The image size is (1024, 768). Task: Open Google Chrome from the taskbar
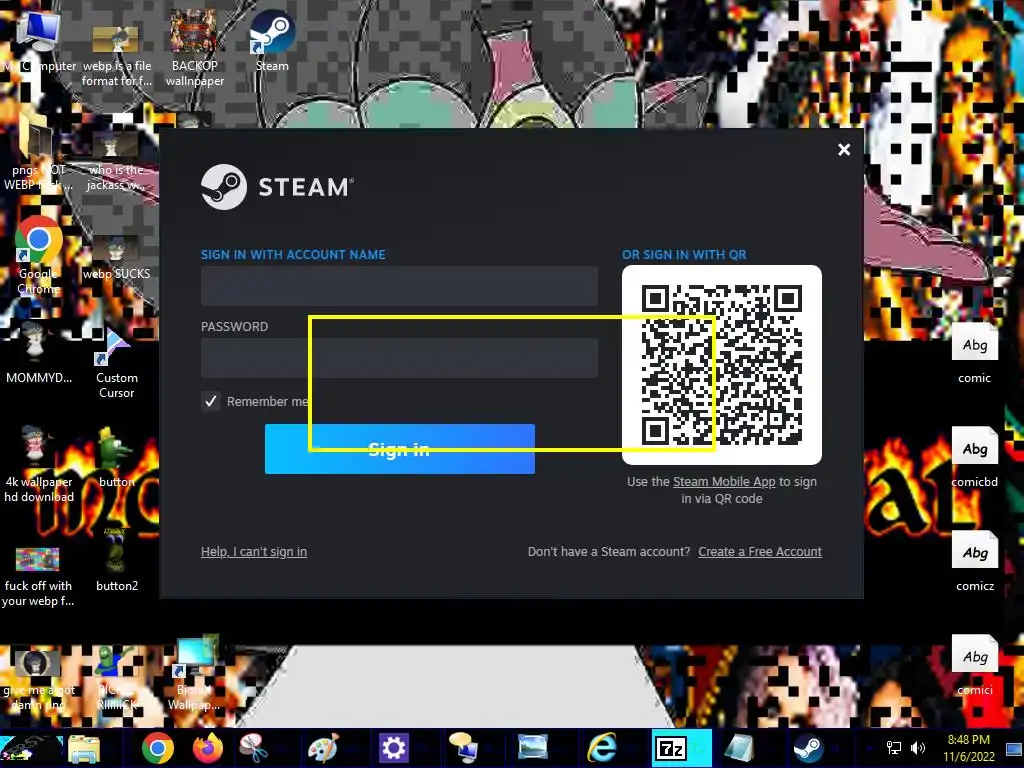pos(157,748)
